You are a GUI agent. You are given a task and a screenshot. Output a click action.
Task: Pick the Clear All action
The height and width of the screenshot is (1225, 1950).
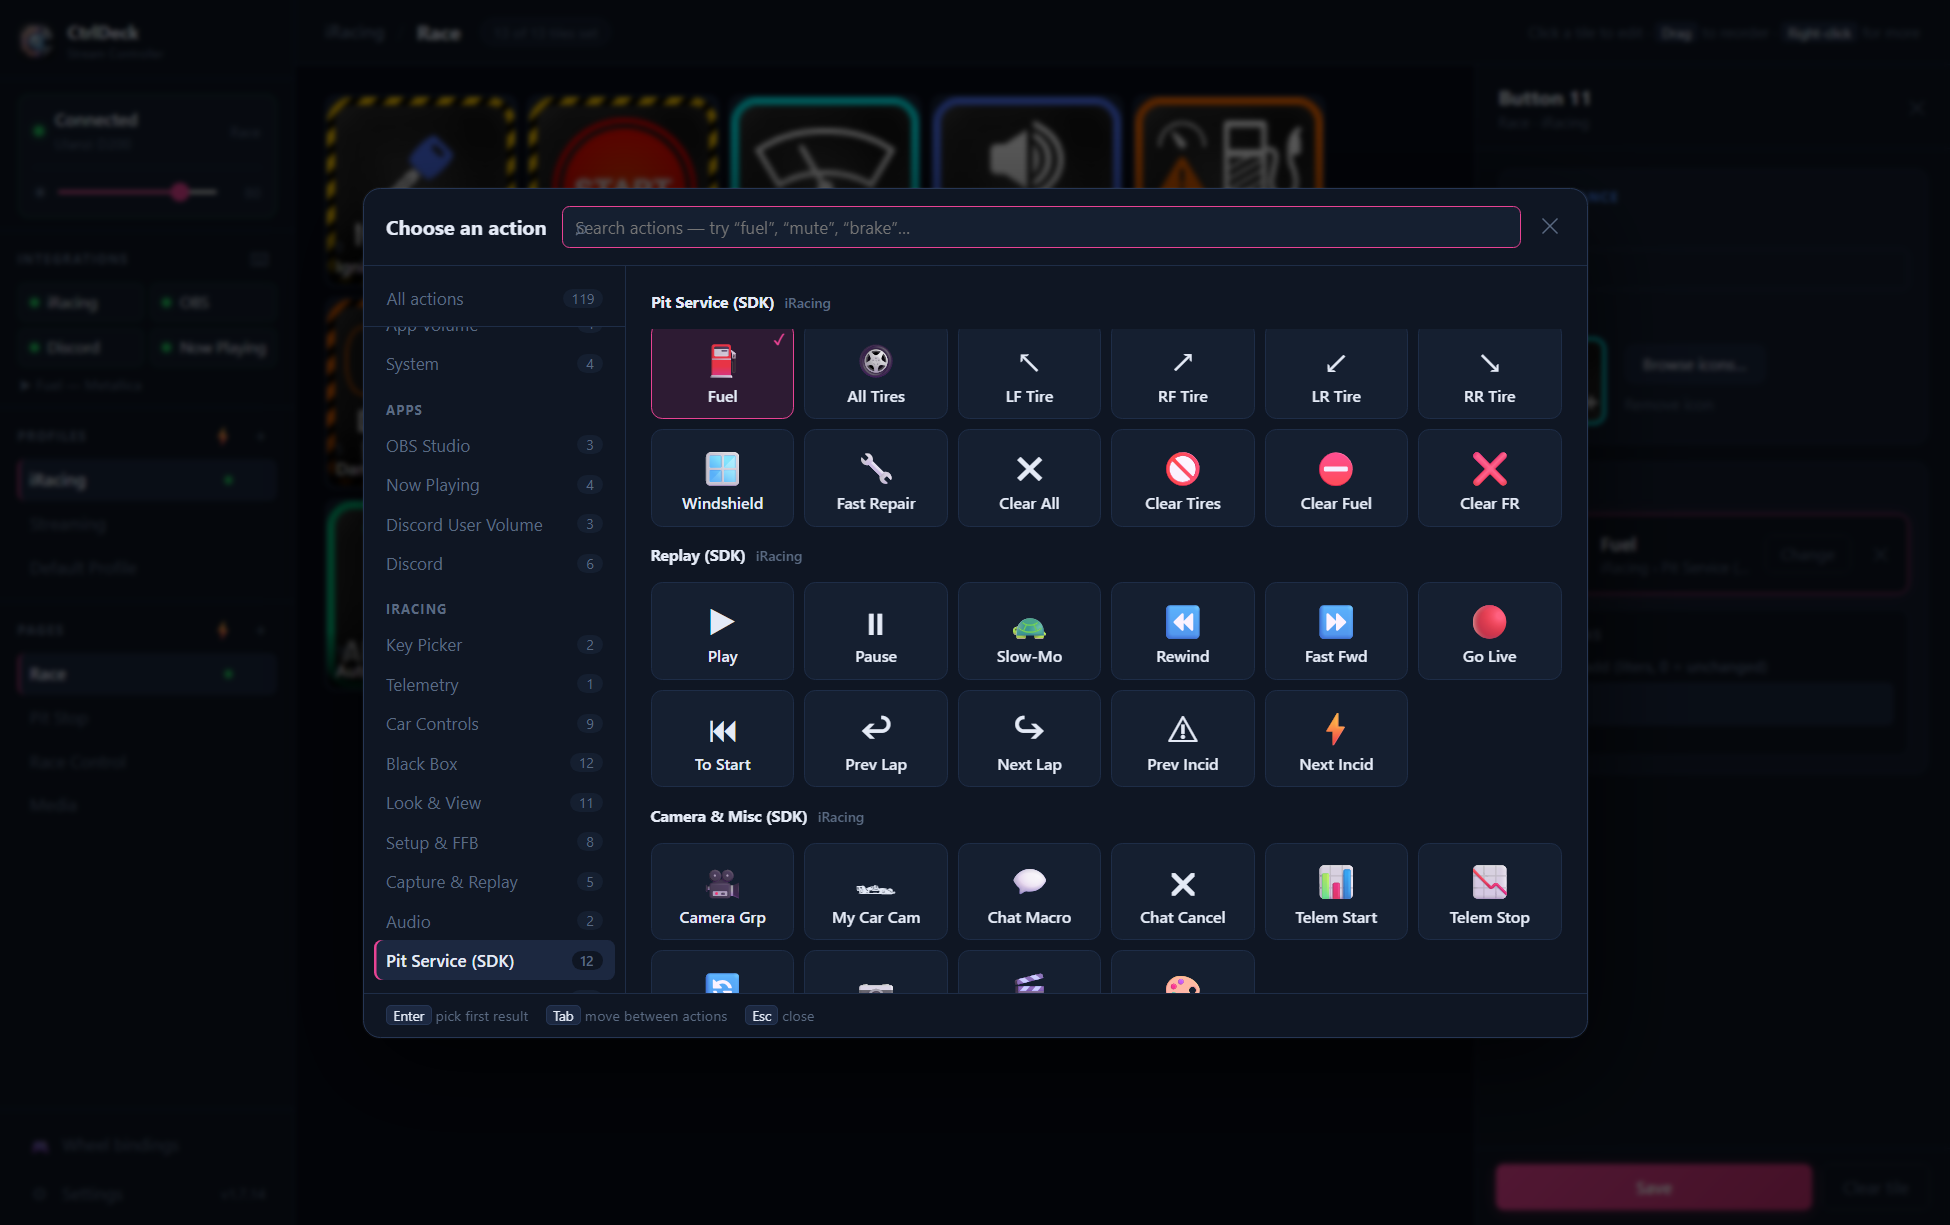click(1029, 478)
